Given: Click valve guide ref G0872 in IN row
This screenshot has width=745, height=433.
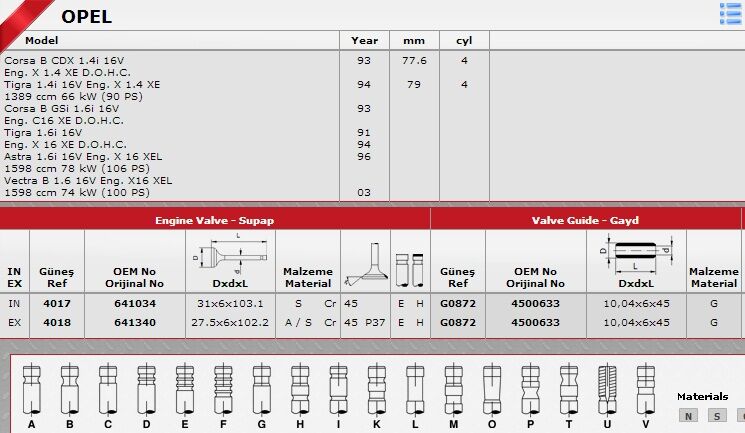Looking at the screenshot, I should click(x=457, y=303).
